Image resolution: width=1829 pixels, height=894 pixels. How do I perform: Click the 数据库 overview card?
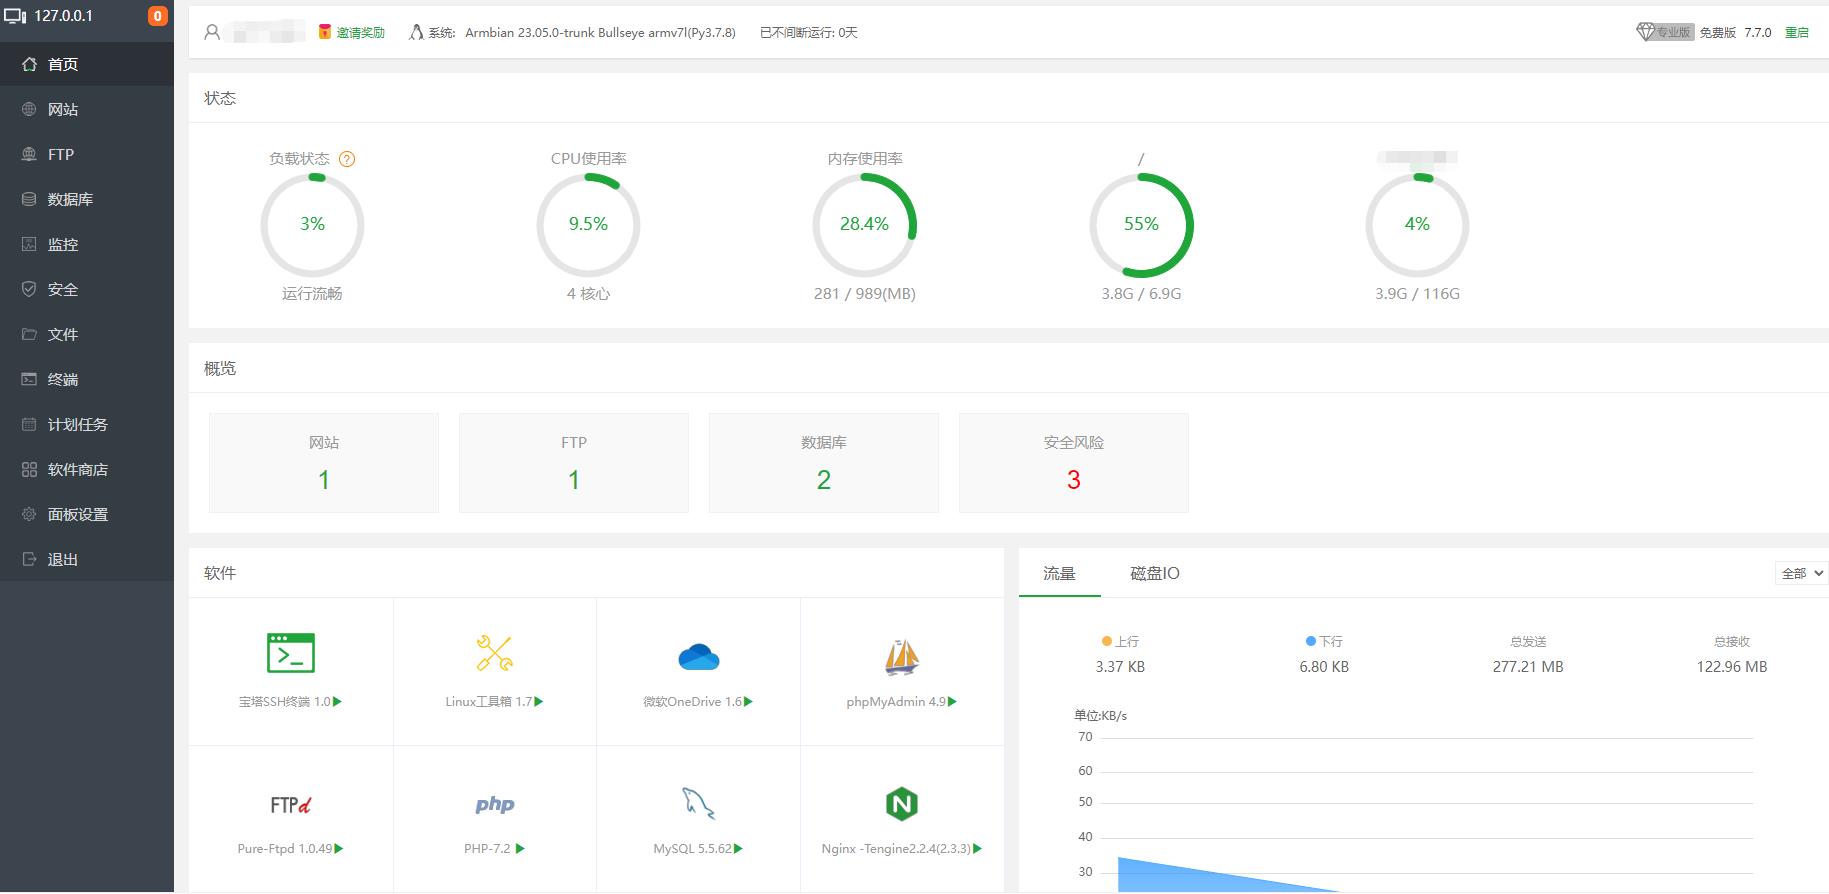pos(824,463)
